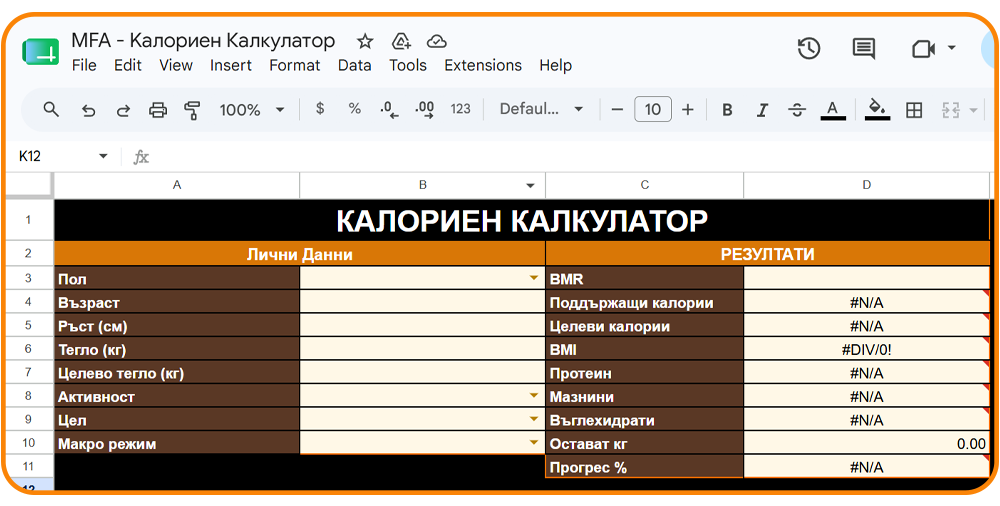Viewport: 1000px width, 506px height.
Task: Open the Data menu
Action: click(x=355, y=65)
